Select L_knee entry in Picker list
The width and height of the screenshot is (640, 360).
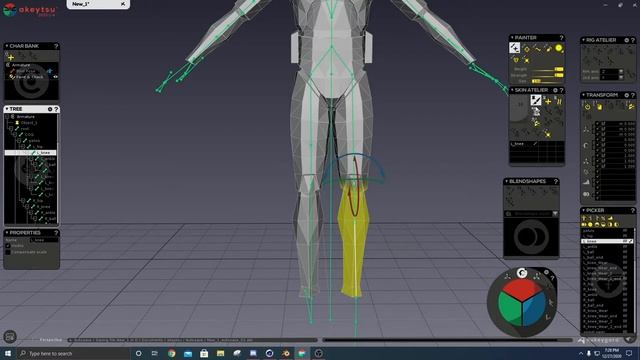click(x=607, y=241)
